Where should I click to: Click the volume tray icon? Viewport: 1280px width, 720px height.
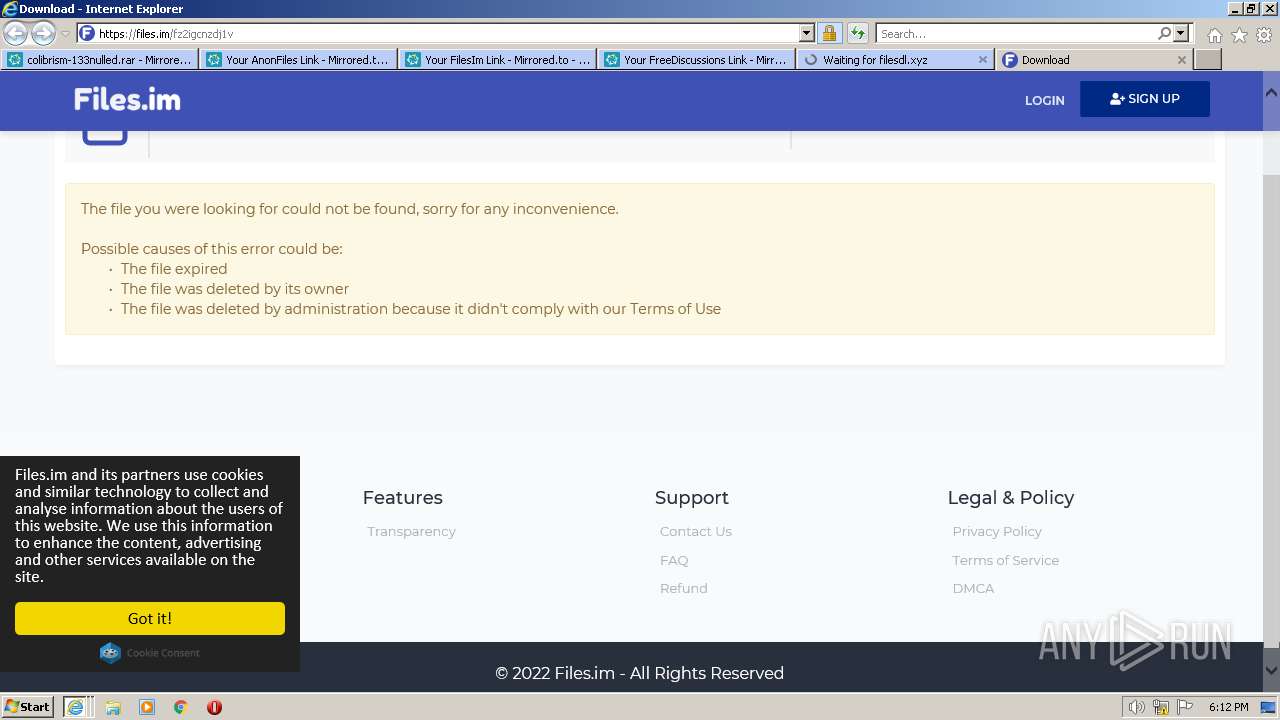tap(1136, 707)
